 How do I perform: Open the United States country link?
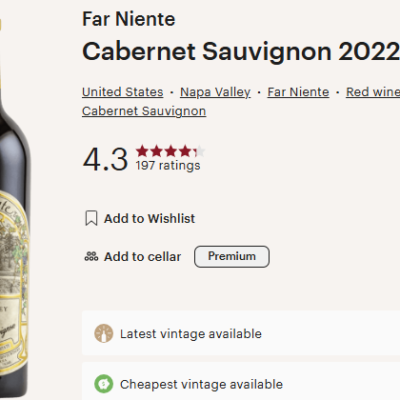123,92
